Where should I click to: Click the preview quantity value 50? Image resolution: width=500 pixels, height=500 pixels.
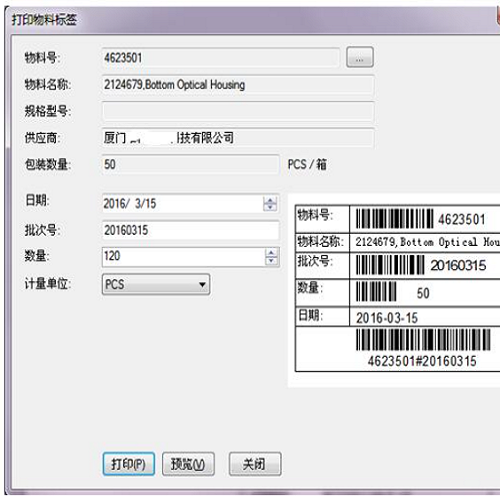pyautogui.click(x=423, y=293)
